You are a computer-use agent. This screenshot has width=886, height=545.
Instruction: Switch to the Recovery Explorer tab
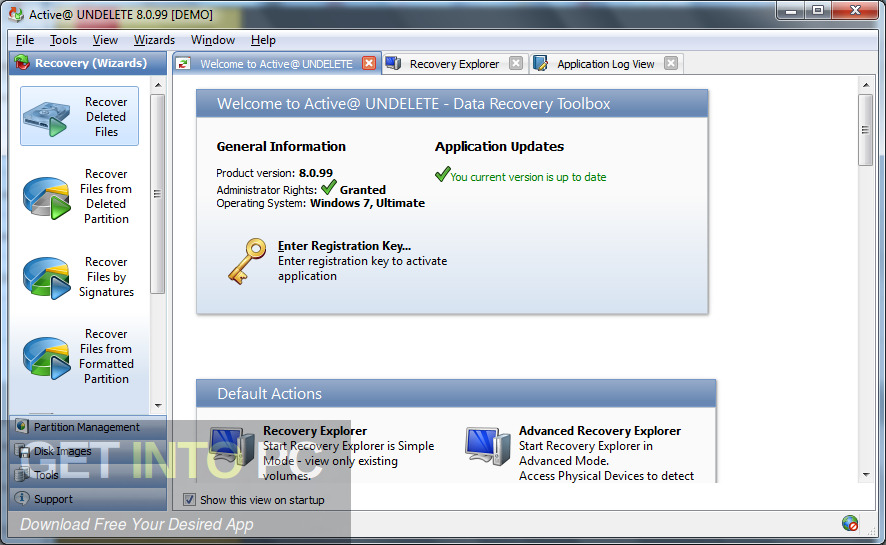click(x=455, y=63)
